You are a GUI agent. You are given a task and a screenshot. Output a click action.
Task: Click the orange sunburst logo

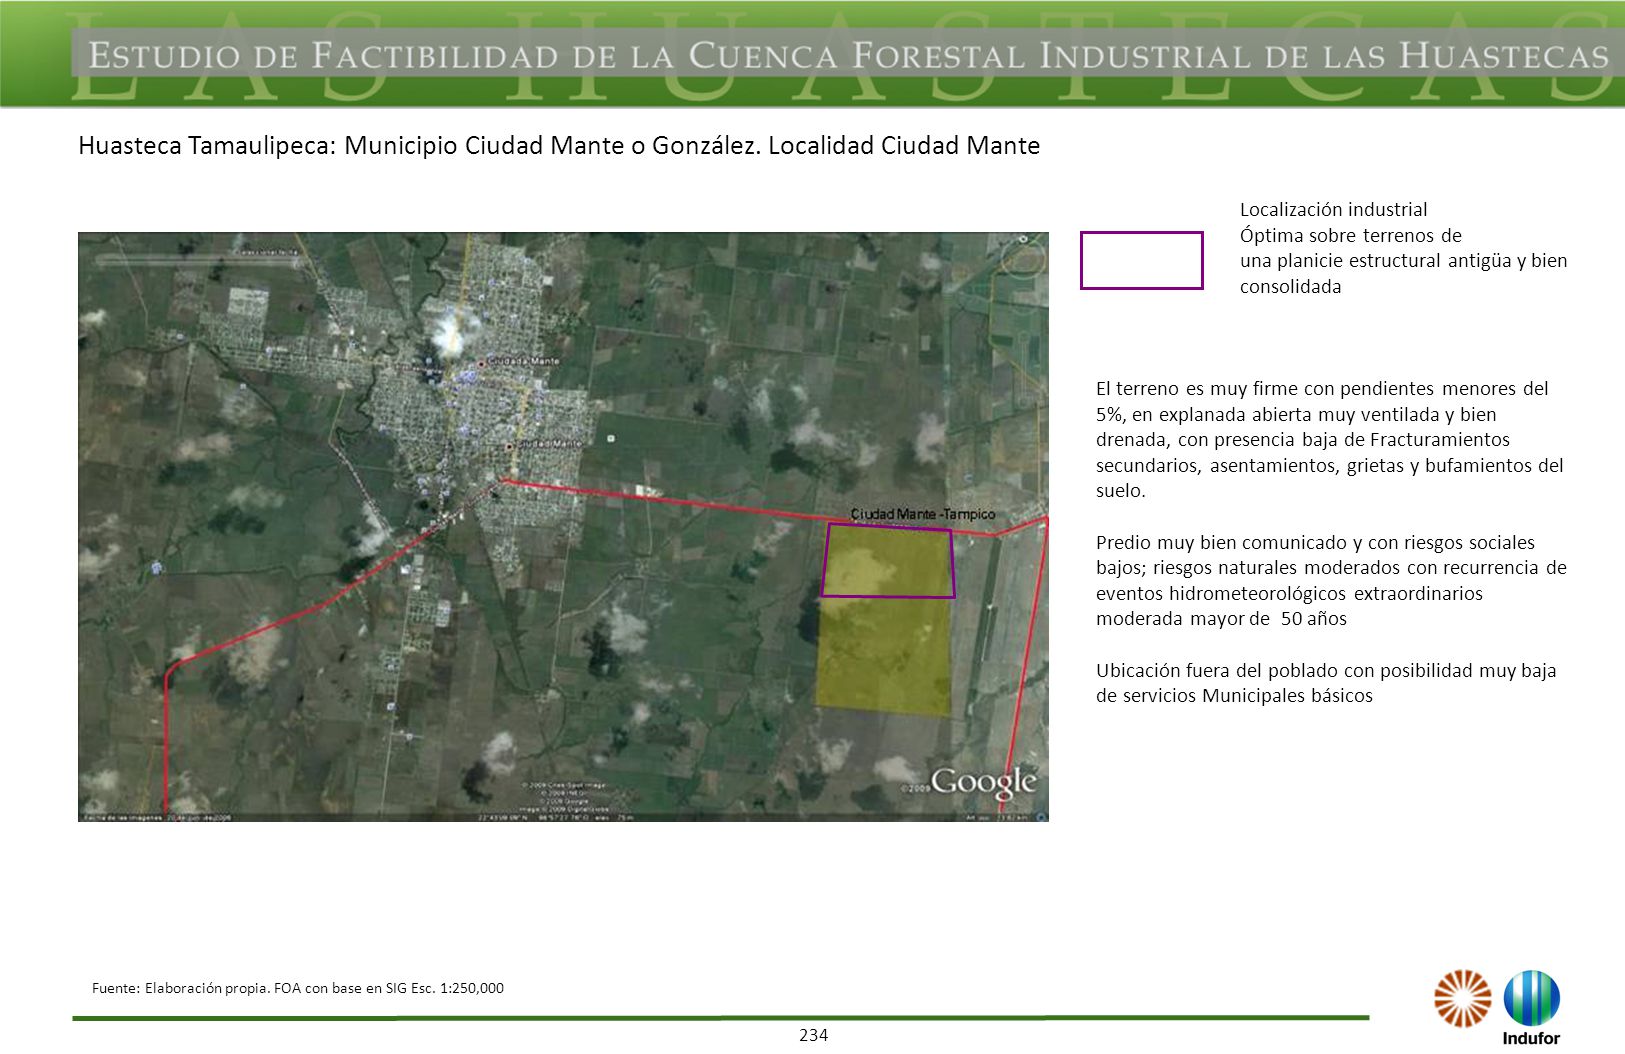(1462, 998)
